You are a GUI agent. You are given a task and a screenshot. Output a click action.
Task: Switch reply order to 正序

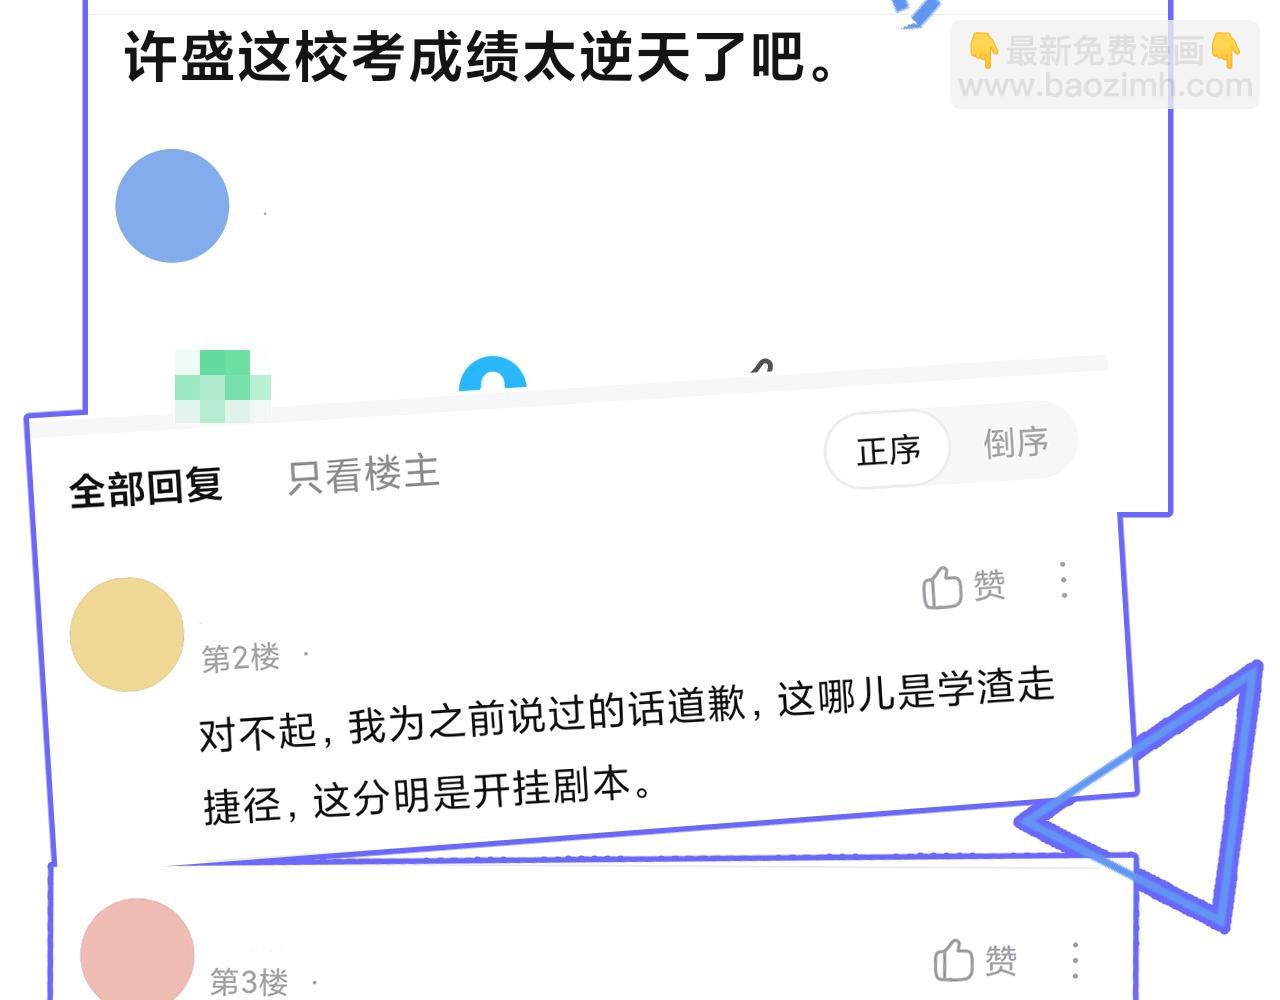888,450
